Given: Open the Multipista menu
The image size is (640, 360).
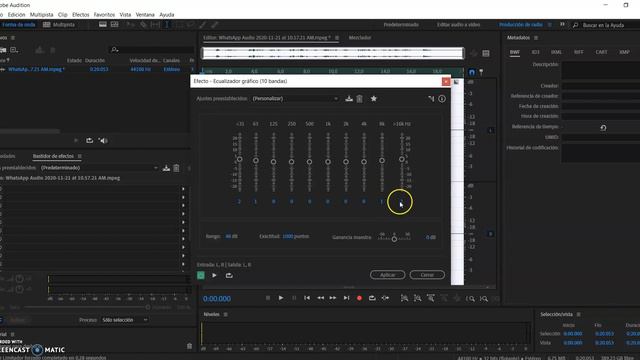Looking at the screenshot, I should (x=41, y=15).
